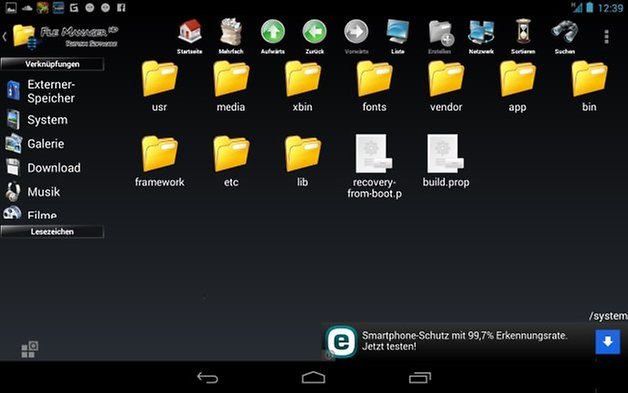Switch to Liste view
This screenshot has width=628, height=393.
(x=398, y=36)
